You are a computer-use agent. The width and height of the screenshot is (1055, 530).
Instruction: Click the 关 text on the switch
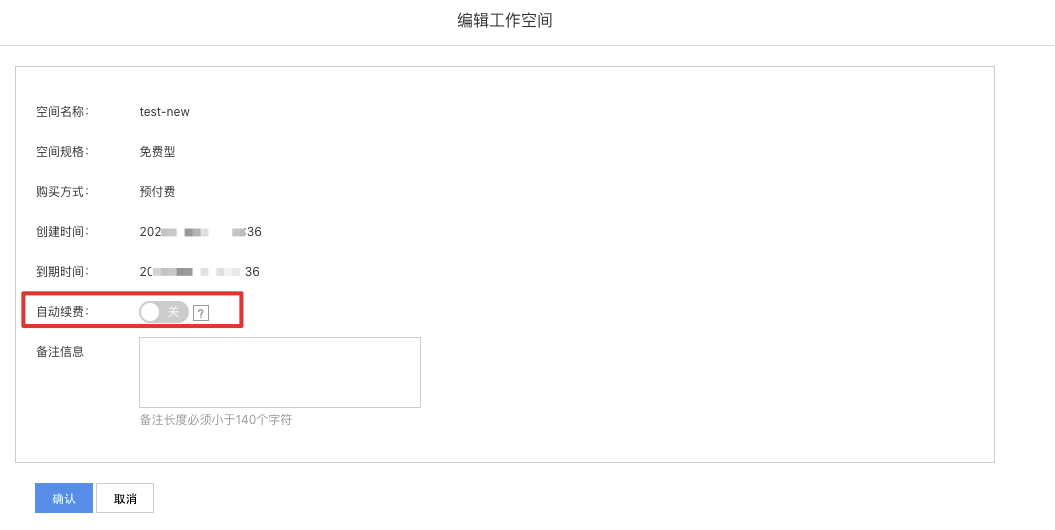pyautogui.click(x=174, y=311)
